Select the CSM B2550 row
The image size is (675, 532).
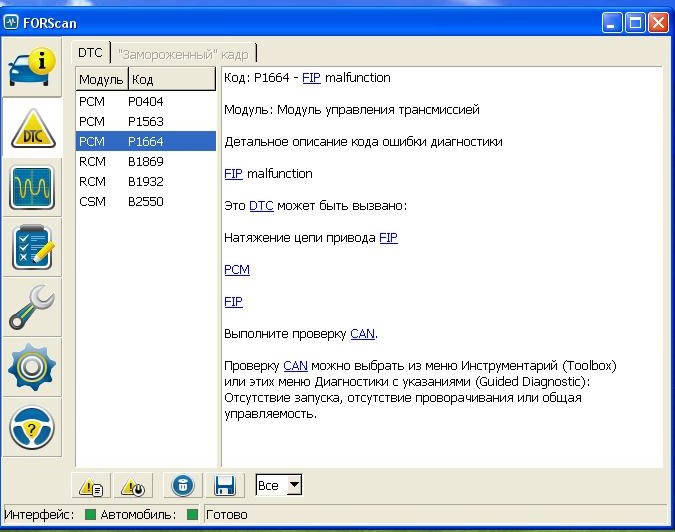(146, 201)
